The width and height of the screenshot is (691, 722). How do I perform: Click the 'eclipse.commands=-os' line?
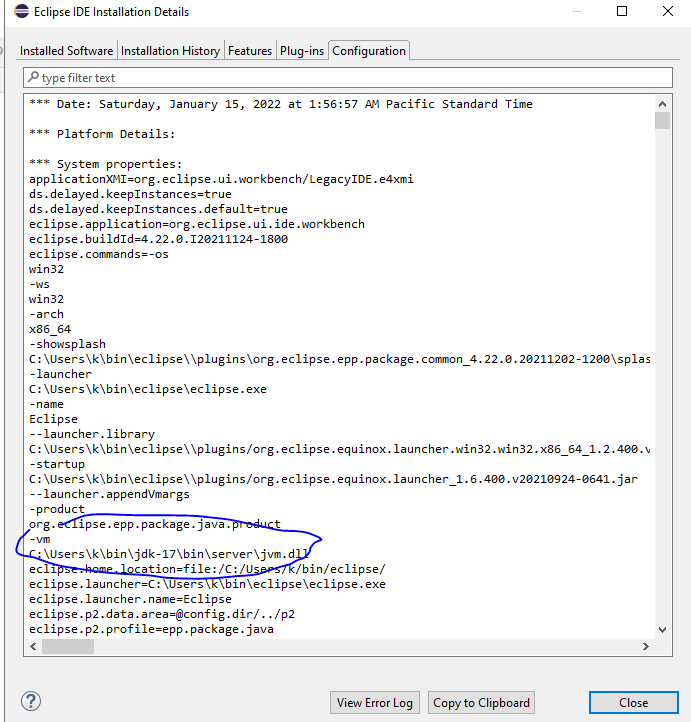(x=99, y=254)
